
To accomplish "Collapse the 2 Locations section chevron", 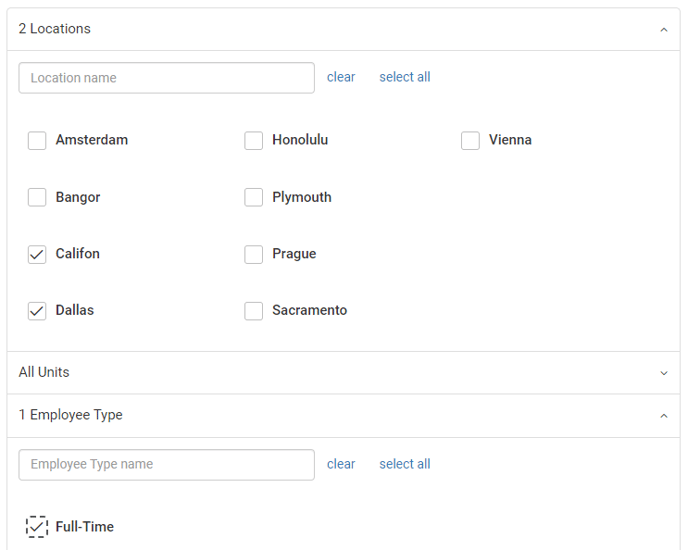I will 663,30.
